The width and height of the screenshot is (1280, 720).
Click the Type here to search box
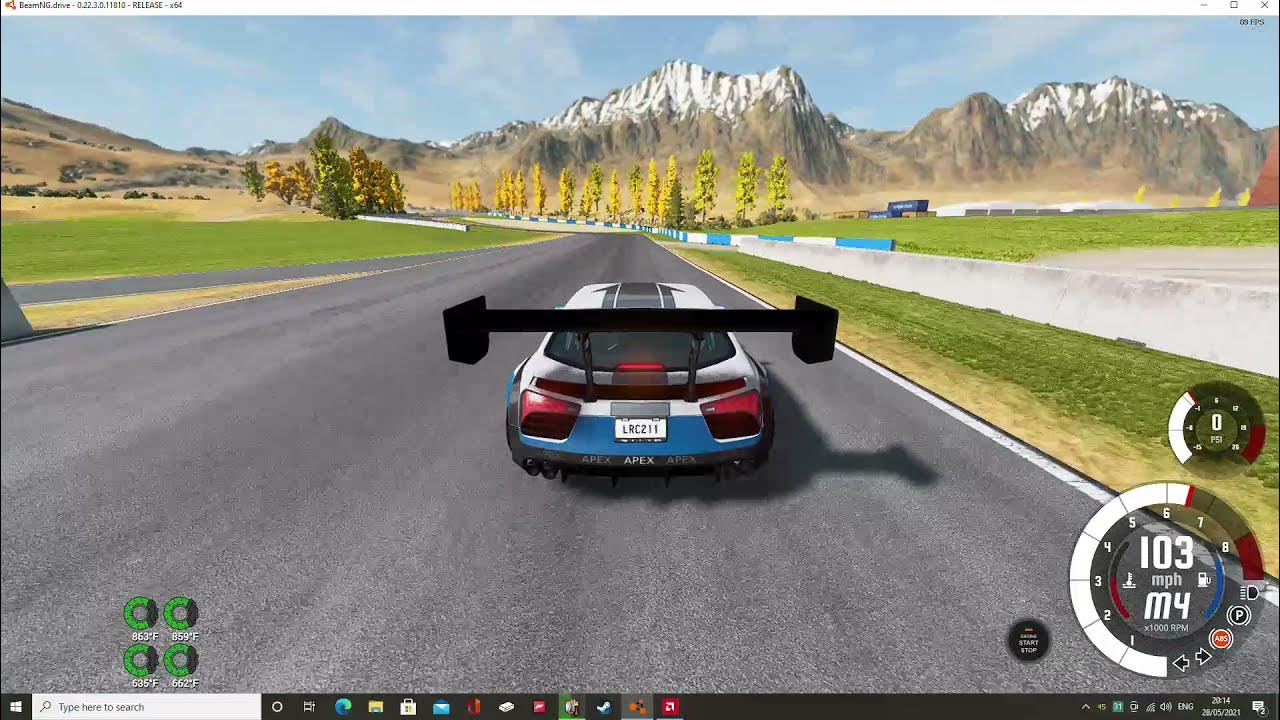tap(147, 707)
